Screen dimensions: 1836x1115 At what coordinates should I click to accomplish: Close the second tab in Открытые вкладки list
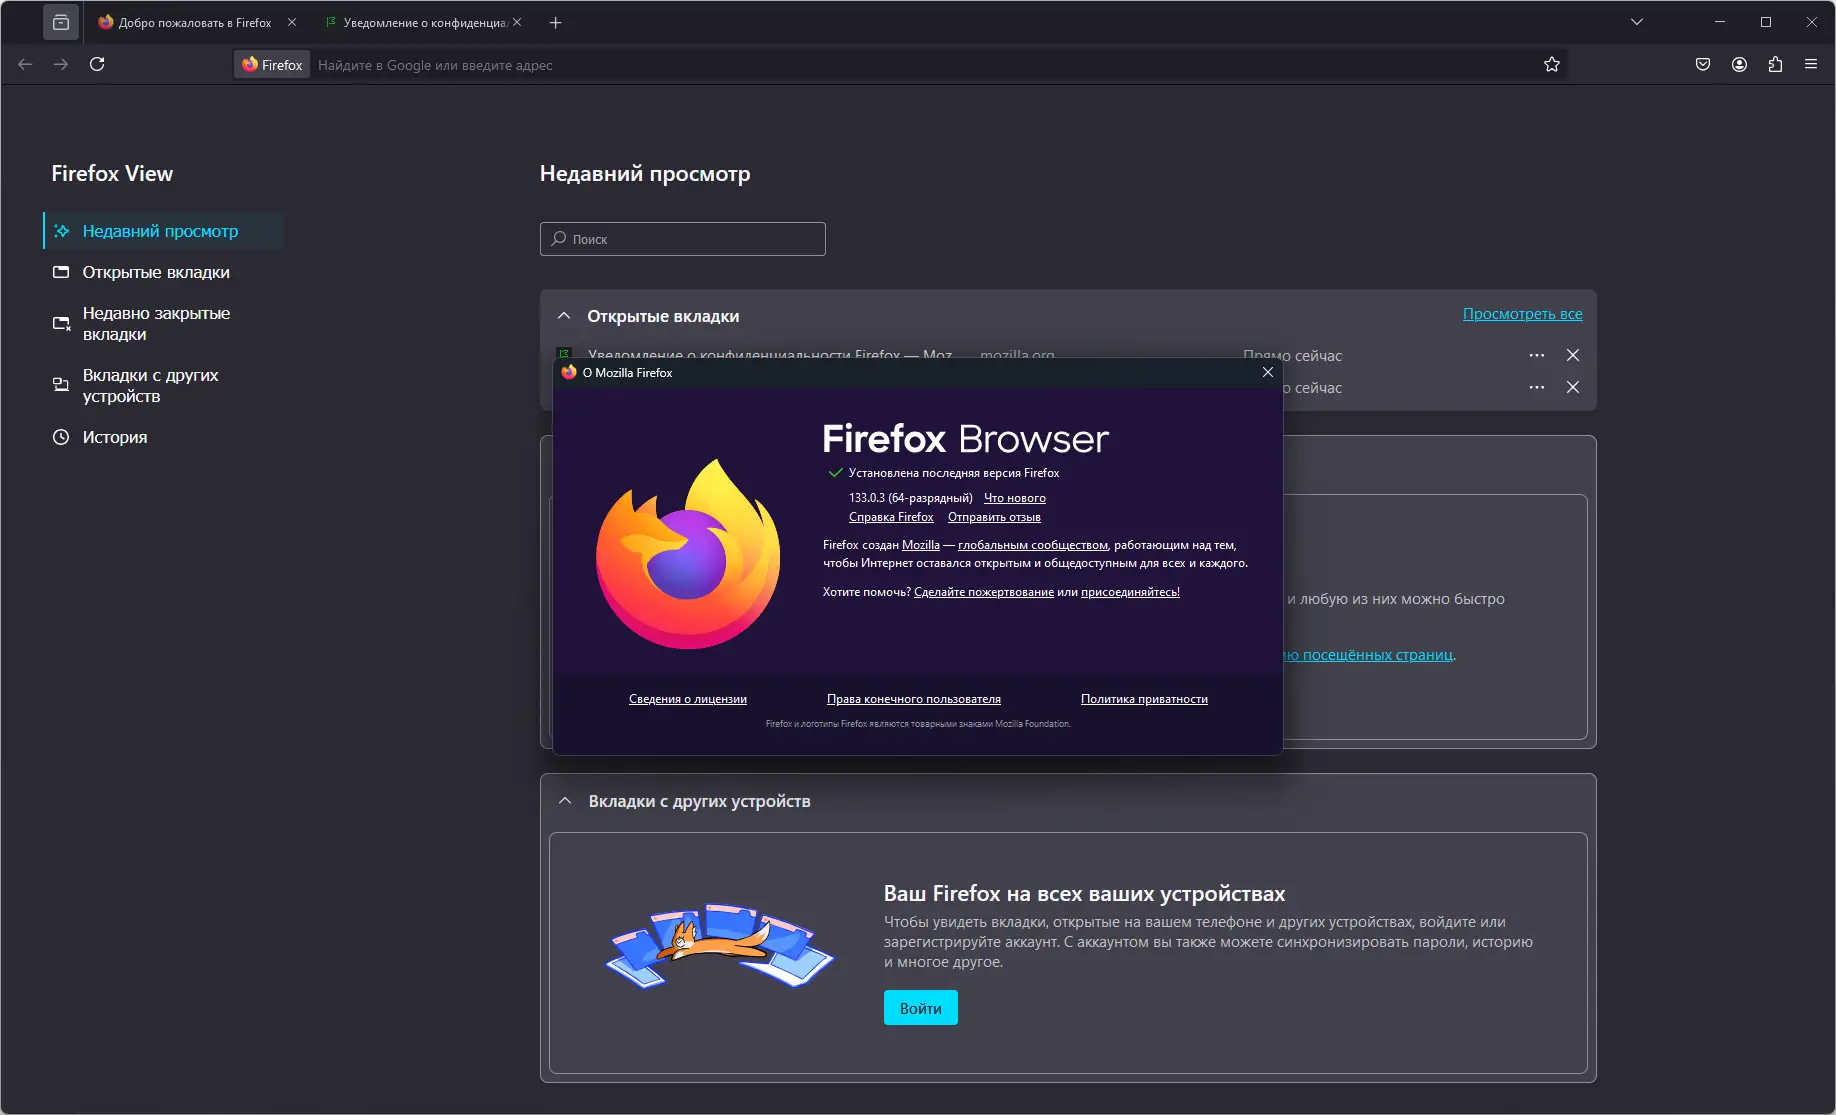tap(1573, 387)
